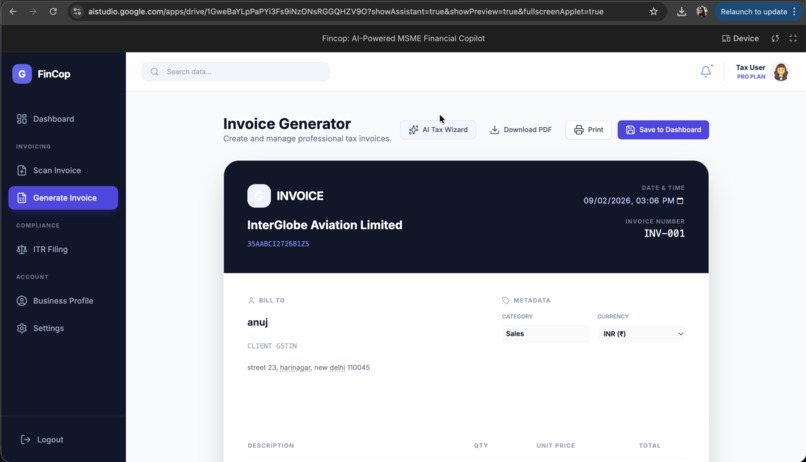This screenshot has height=462, width=806.
Task: Click Save to Dashboard
Action: [x=663, y=130]
